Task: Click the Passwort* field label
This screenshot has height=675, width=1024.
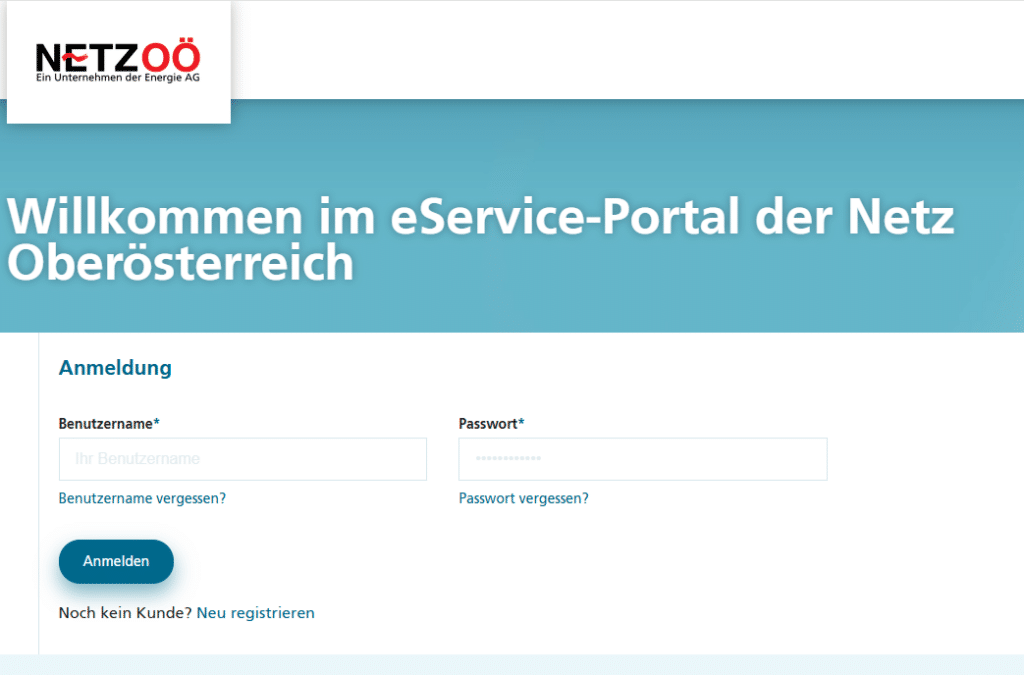Action: (x=492, y=424)
